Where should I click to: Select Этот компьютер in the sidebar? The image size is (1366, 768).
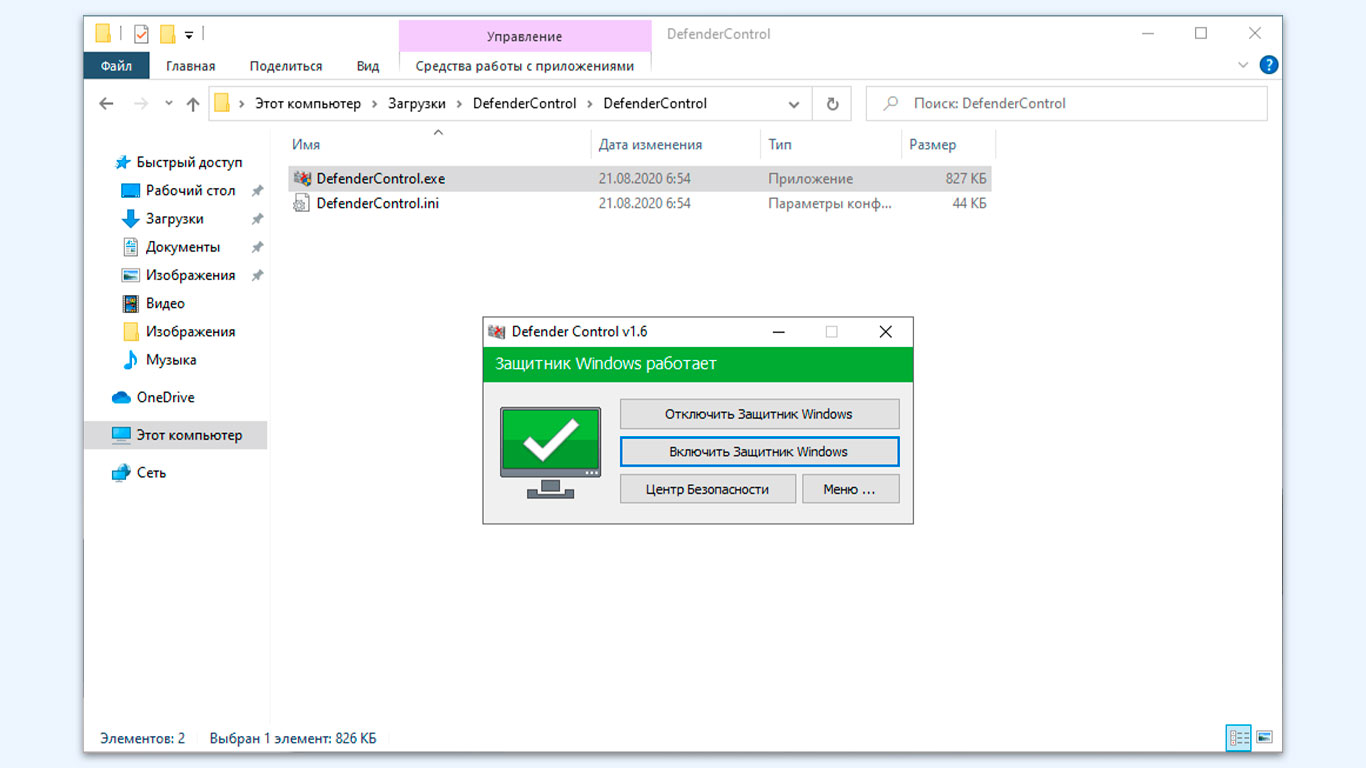[177, 435]
